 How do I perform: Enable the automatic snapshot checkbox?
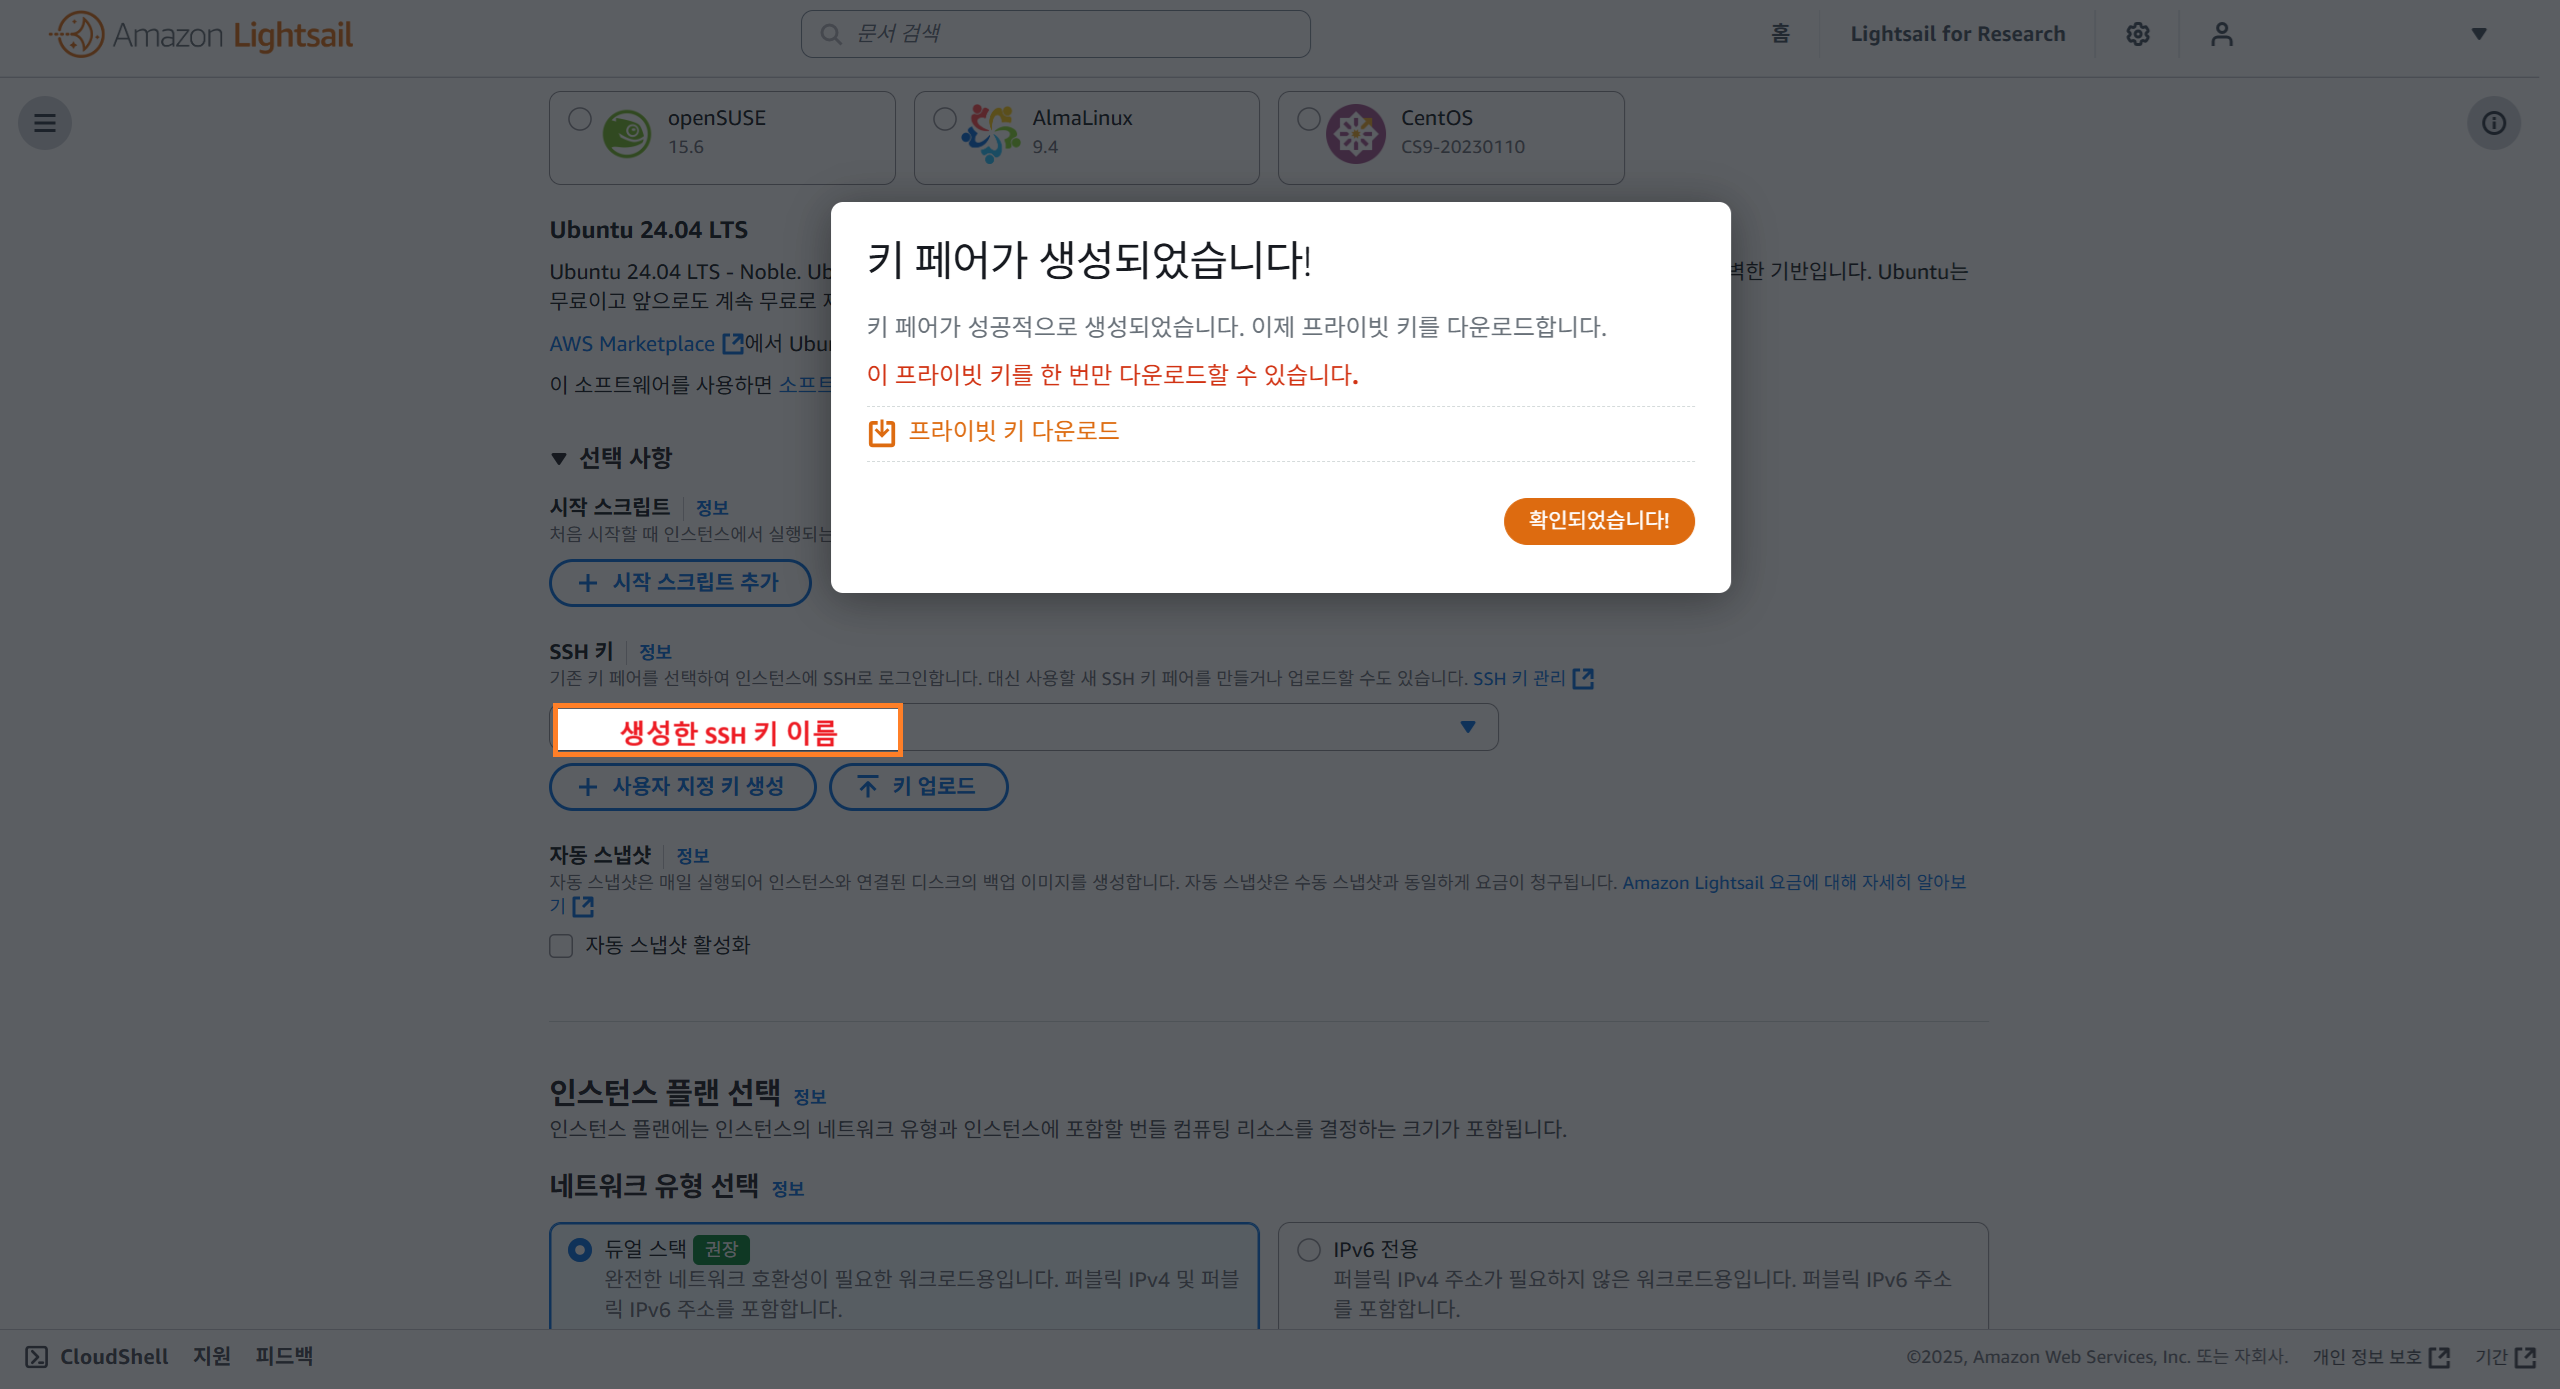561,946
